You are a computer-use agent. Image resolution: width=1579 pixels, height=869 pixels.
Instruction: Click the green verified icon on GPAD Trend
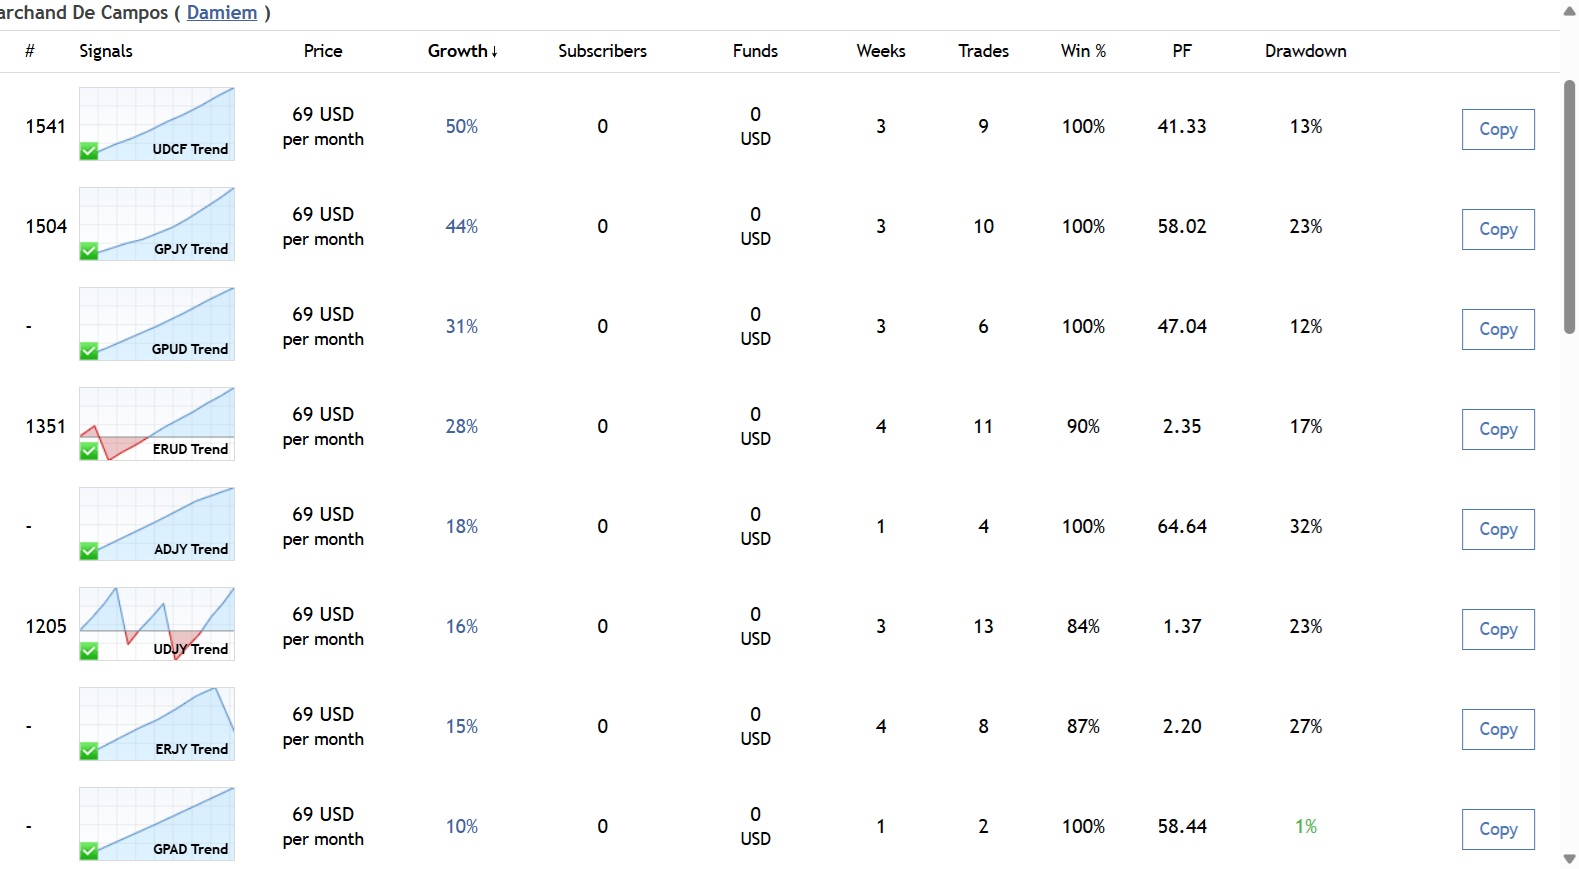(89, 851)
